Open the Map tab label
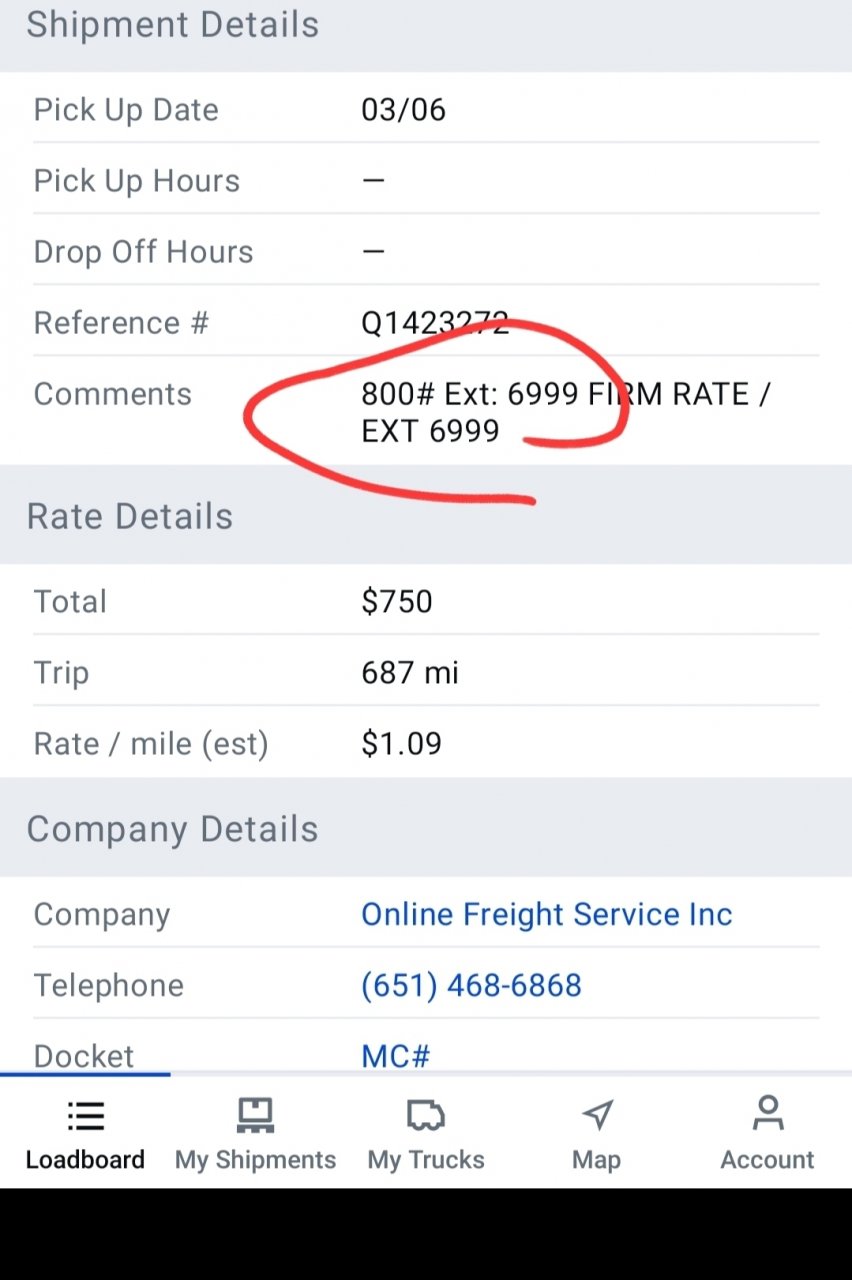This screenshot has height=1280, width=852. point(597,1160)
